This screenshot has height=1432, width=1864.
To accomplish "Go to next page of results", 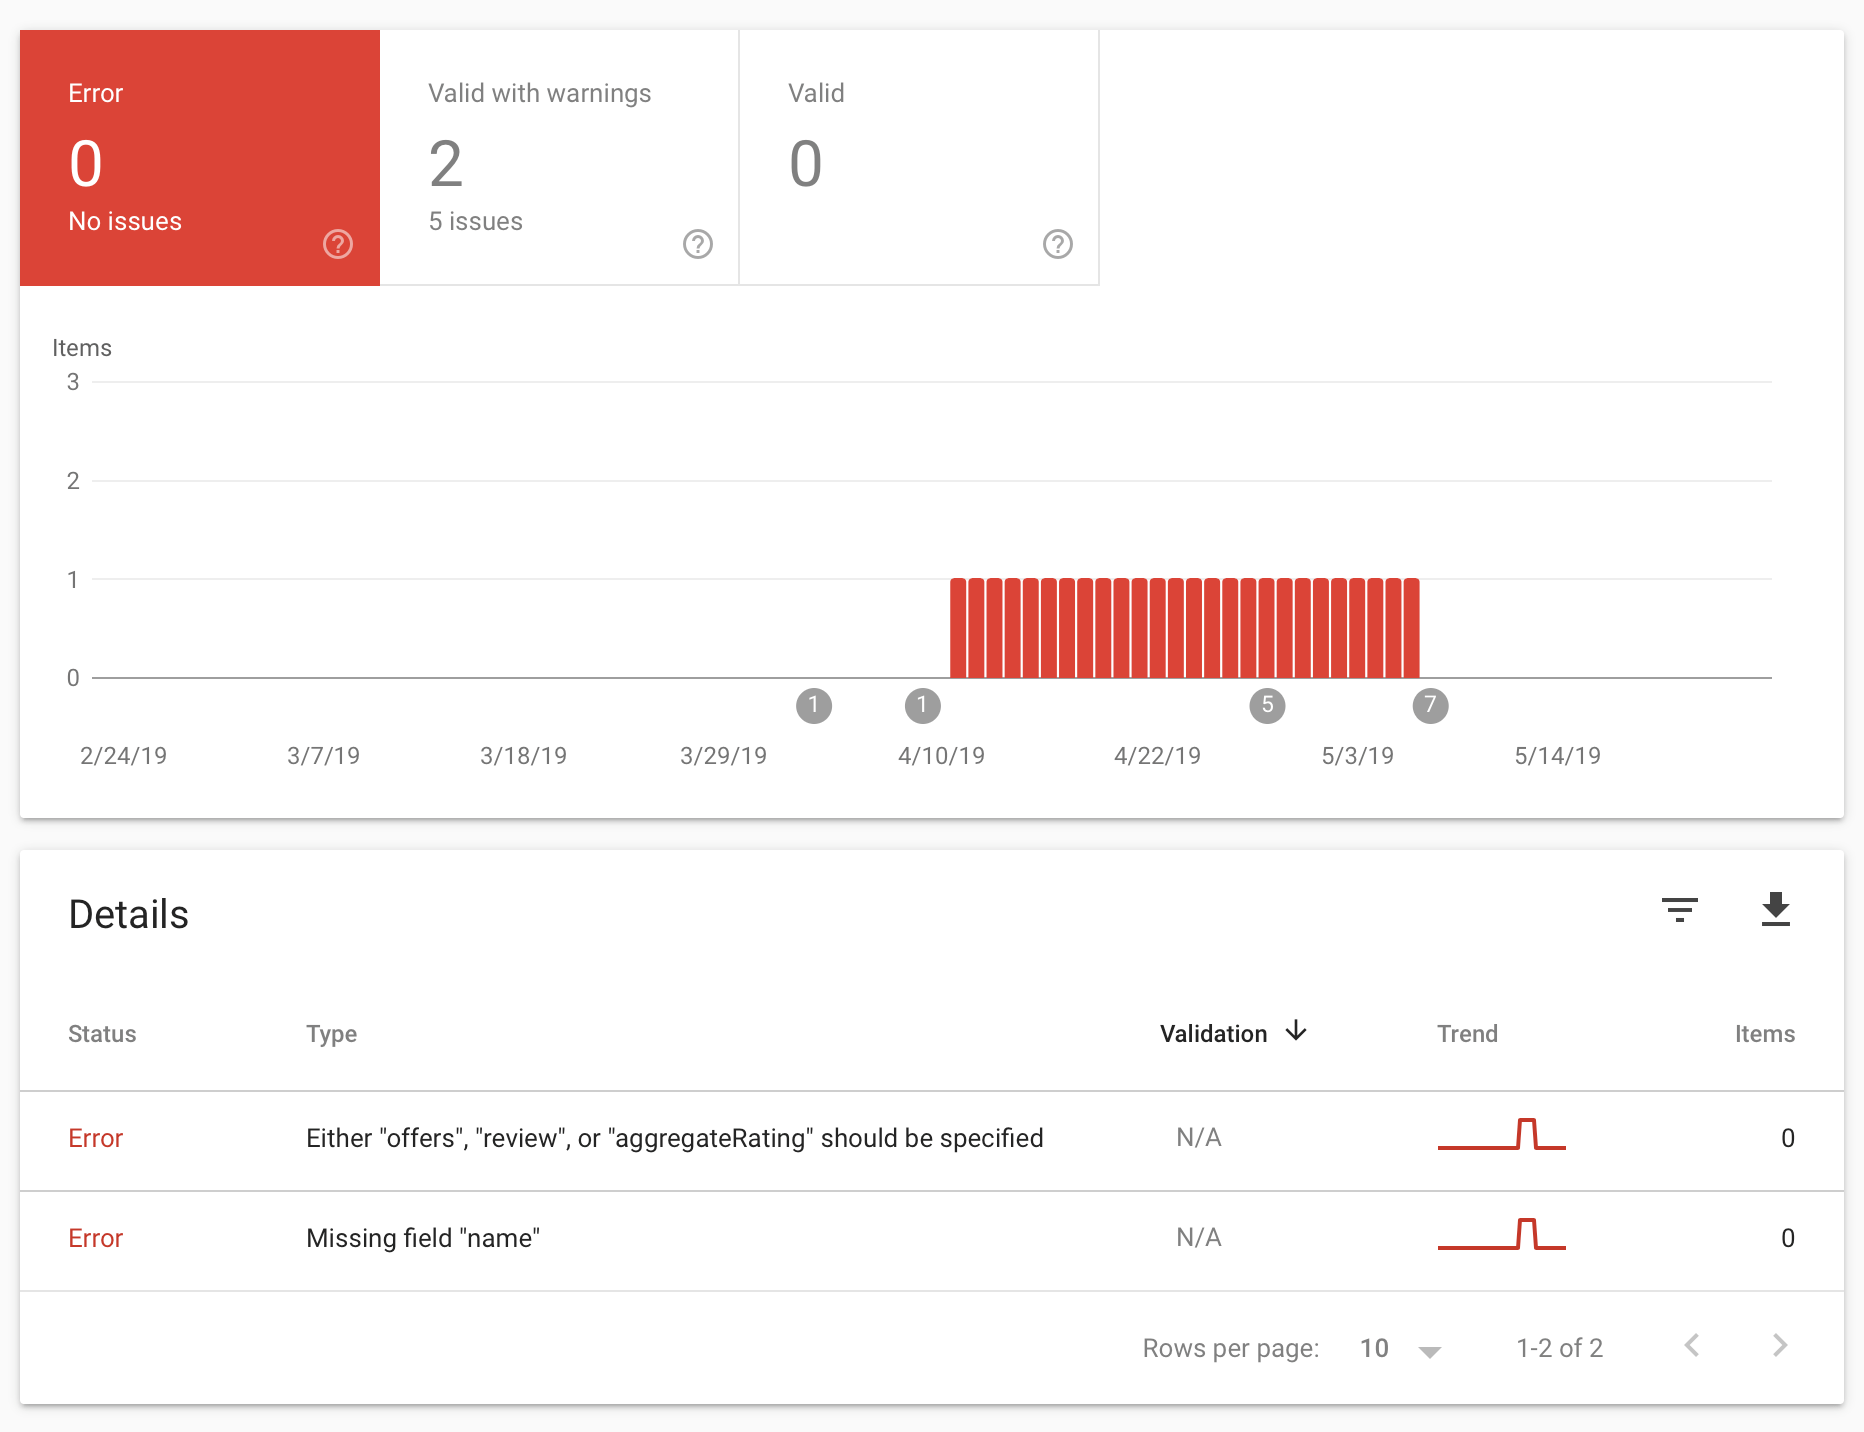I will (x=1779, y=1346).
